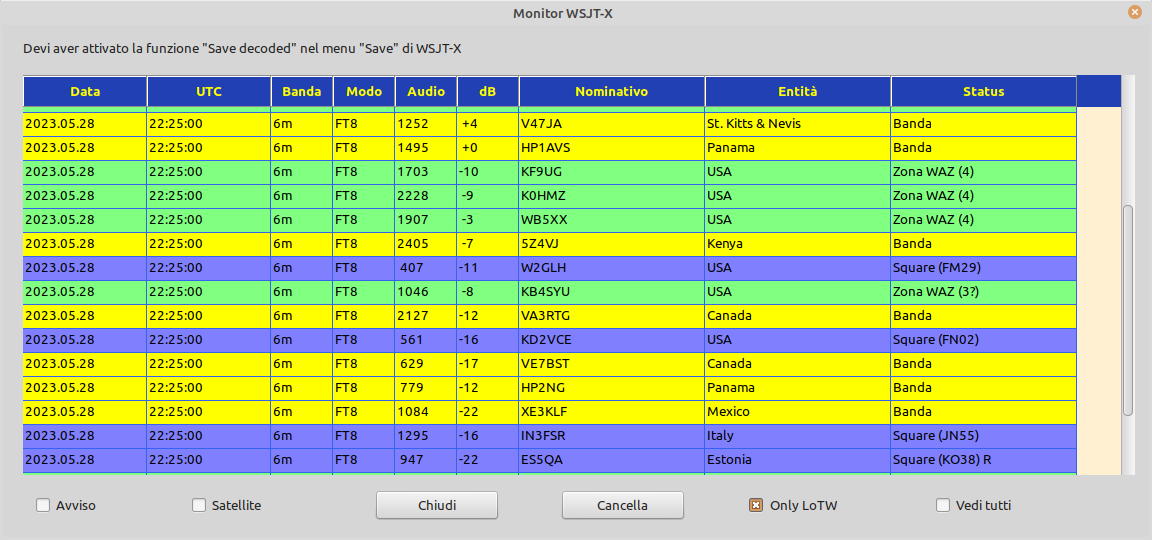This screenshot has height=540, width=1152.
Task: Click the Audio column header
Action: tap(426, 92)
